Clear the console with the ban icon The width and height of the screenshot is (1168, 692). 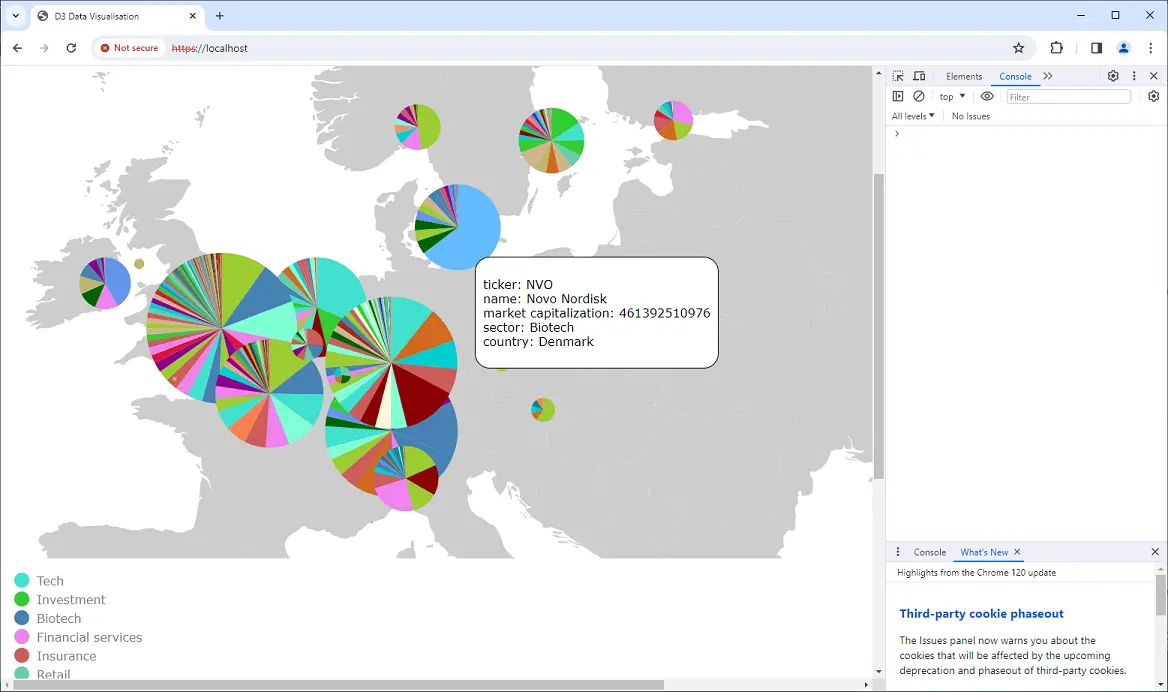coord(919,97)
